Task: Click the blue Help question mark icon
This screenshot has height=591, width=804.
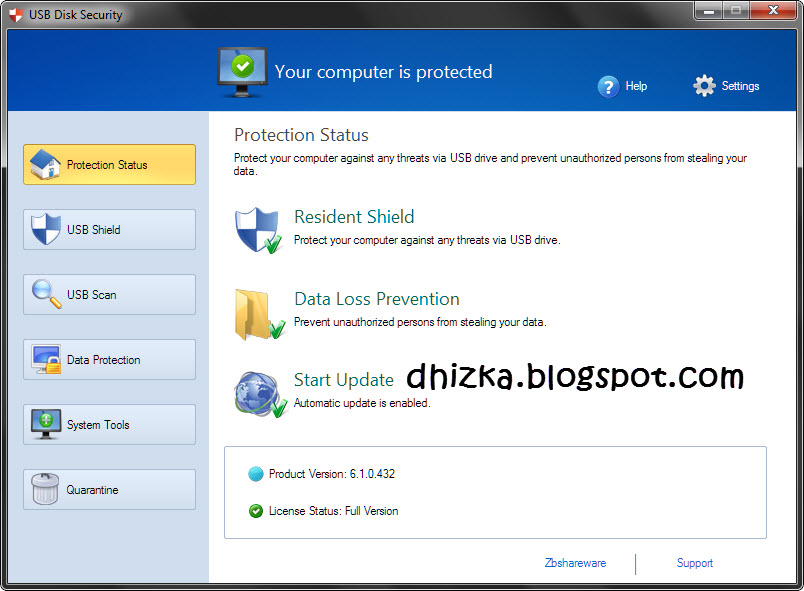Action: [x=608, y=86]
